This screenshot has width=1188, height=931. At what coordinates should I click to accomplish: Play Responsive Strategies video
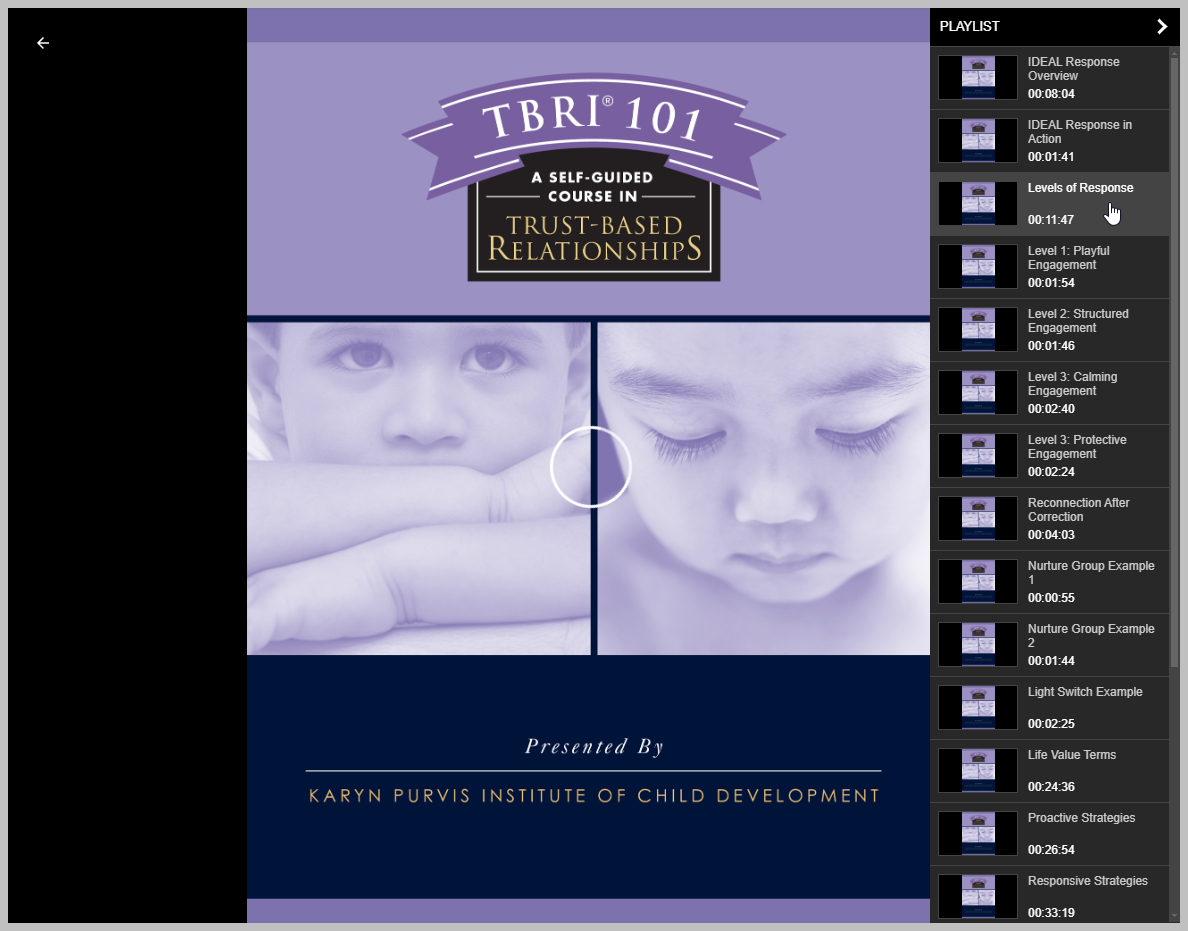(x=1087, y=881)
